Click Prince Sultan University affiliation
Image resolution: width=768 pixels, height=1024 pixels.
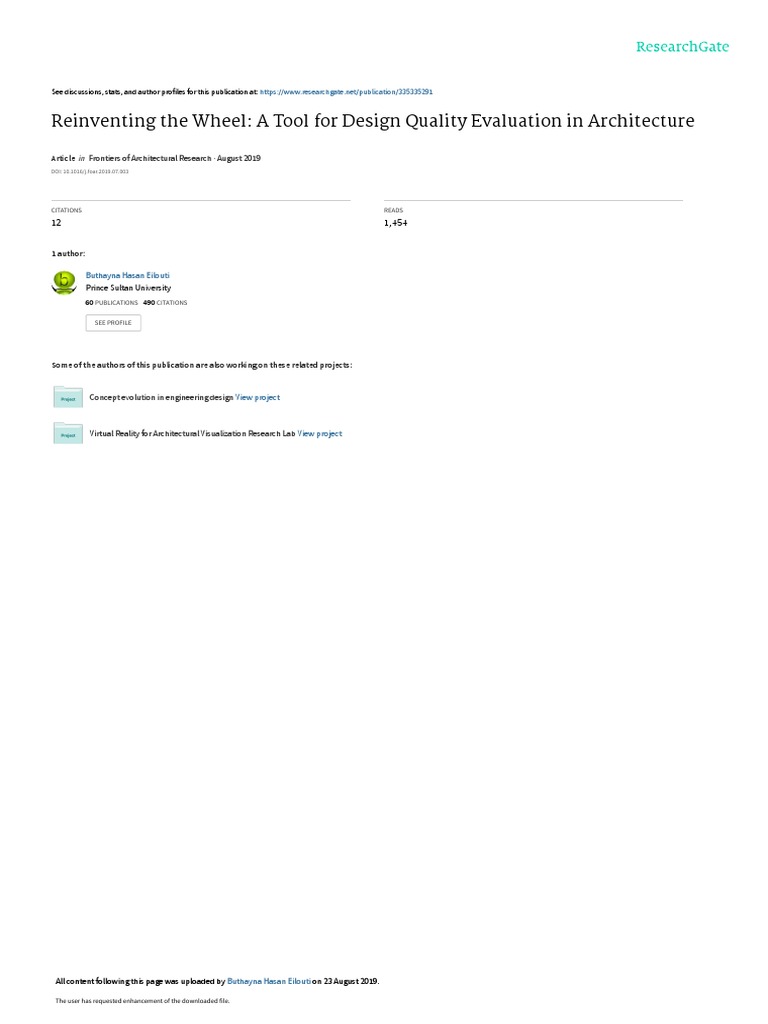128,288
